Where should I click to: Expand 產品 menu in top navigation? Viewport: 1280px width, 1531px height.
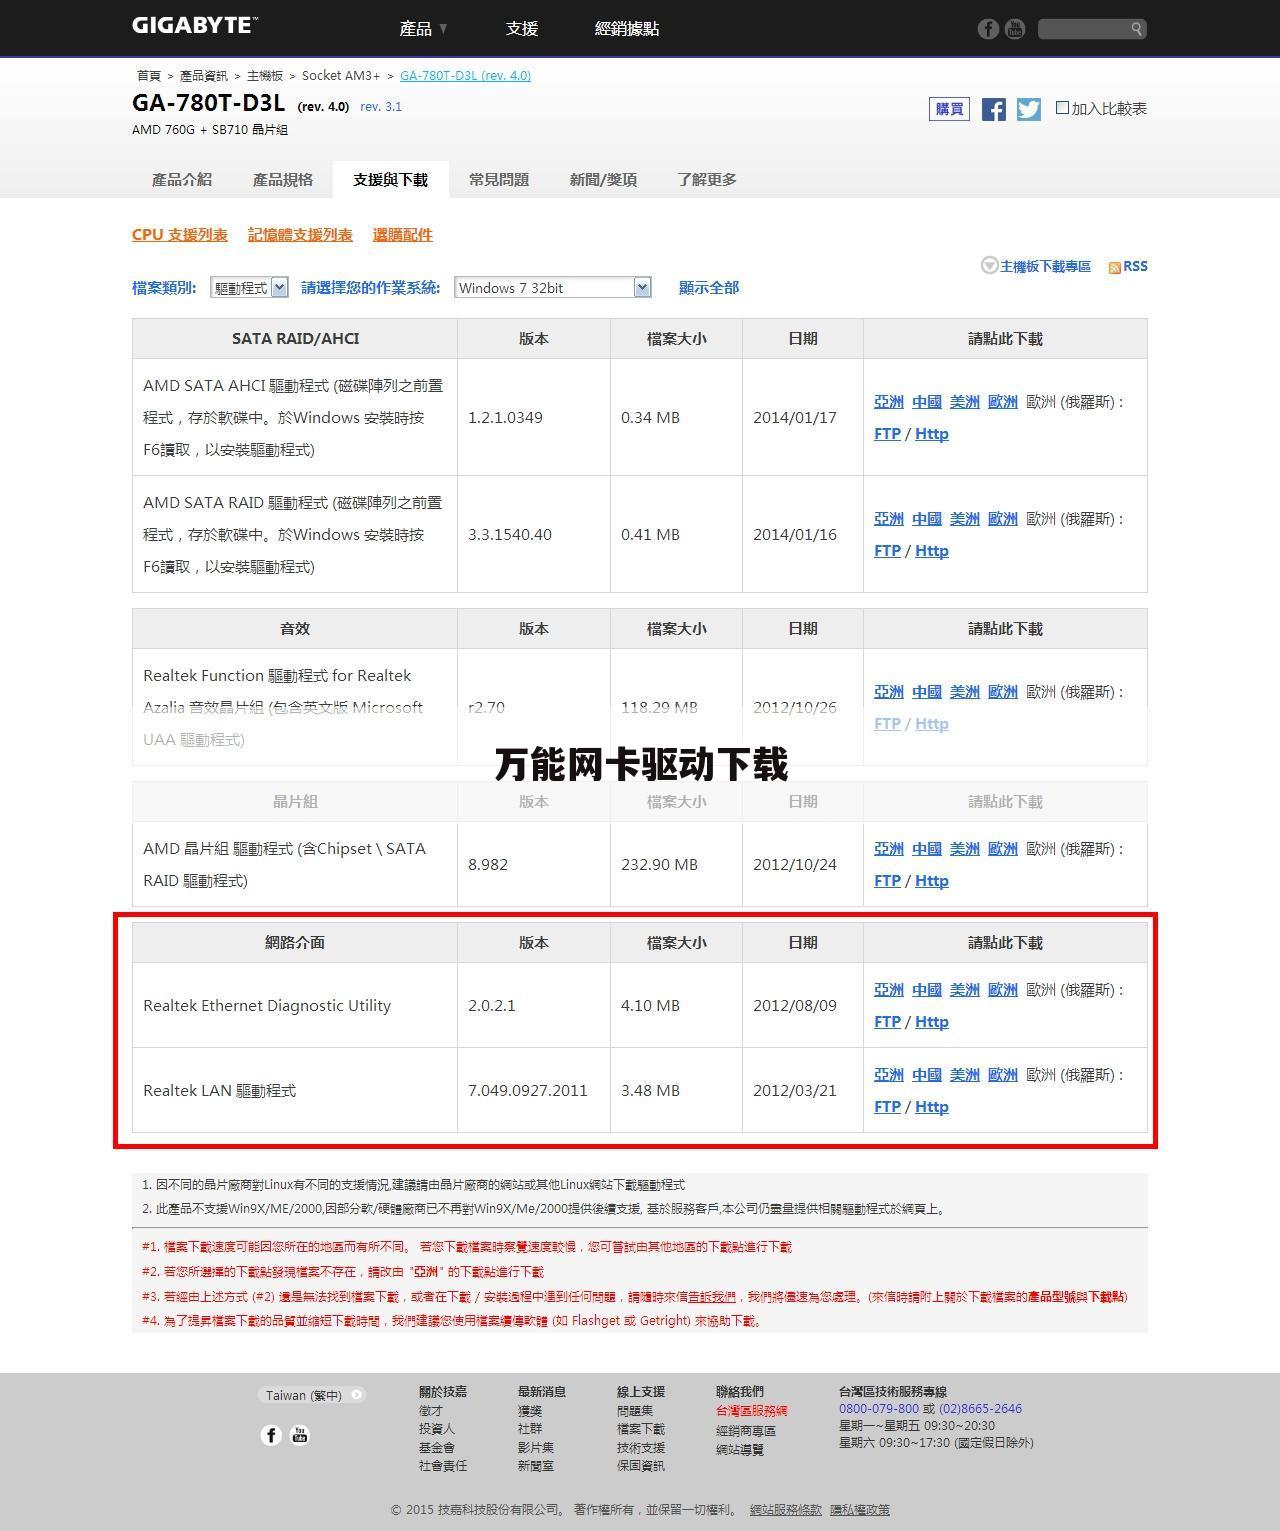tap(424, 29)
